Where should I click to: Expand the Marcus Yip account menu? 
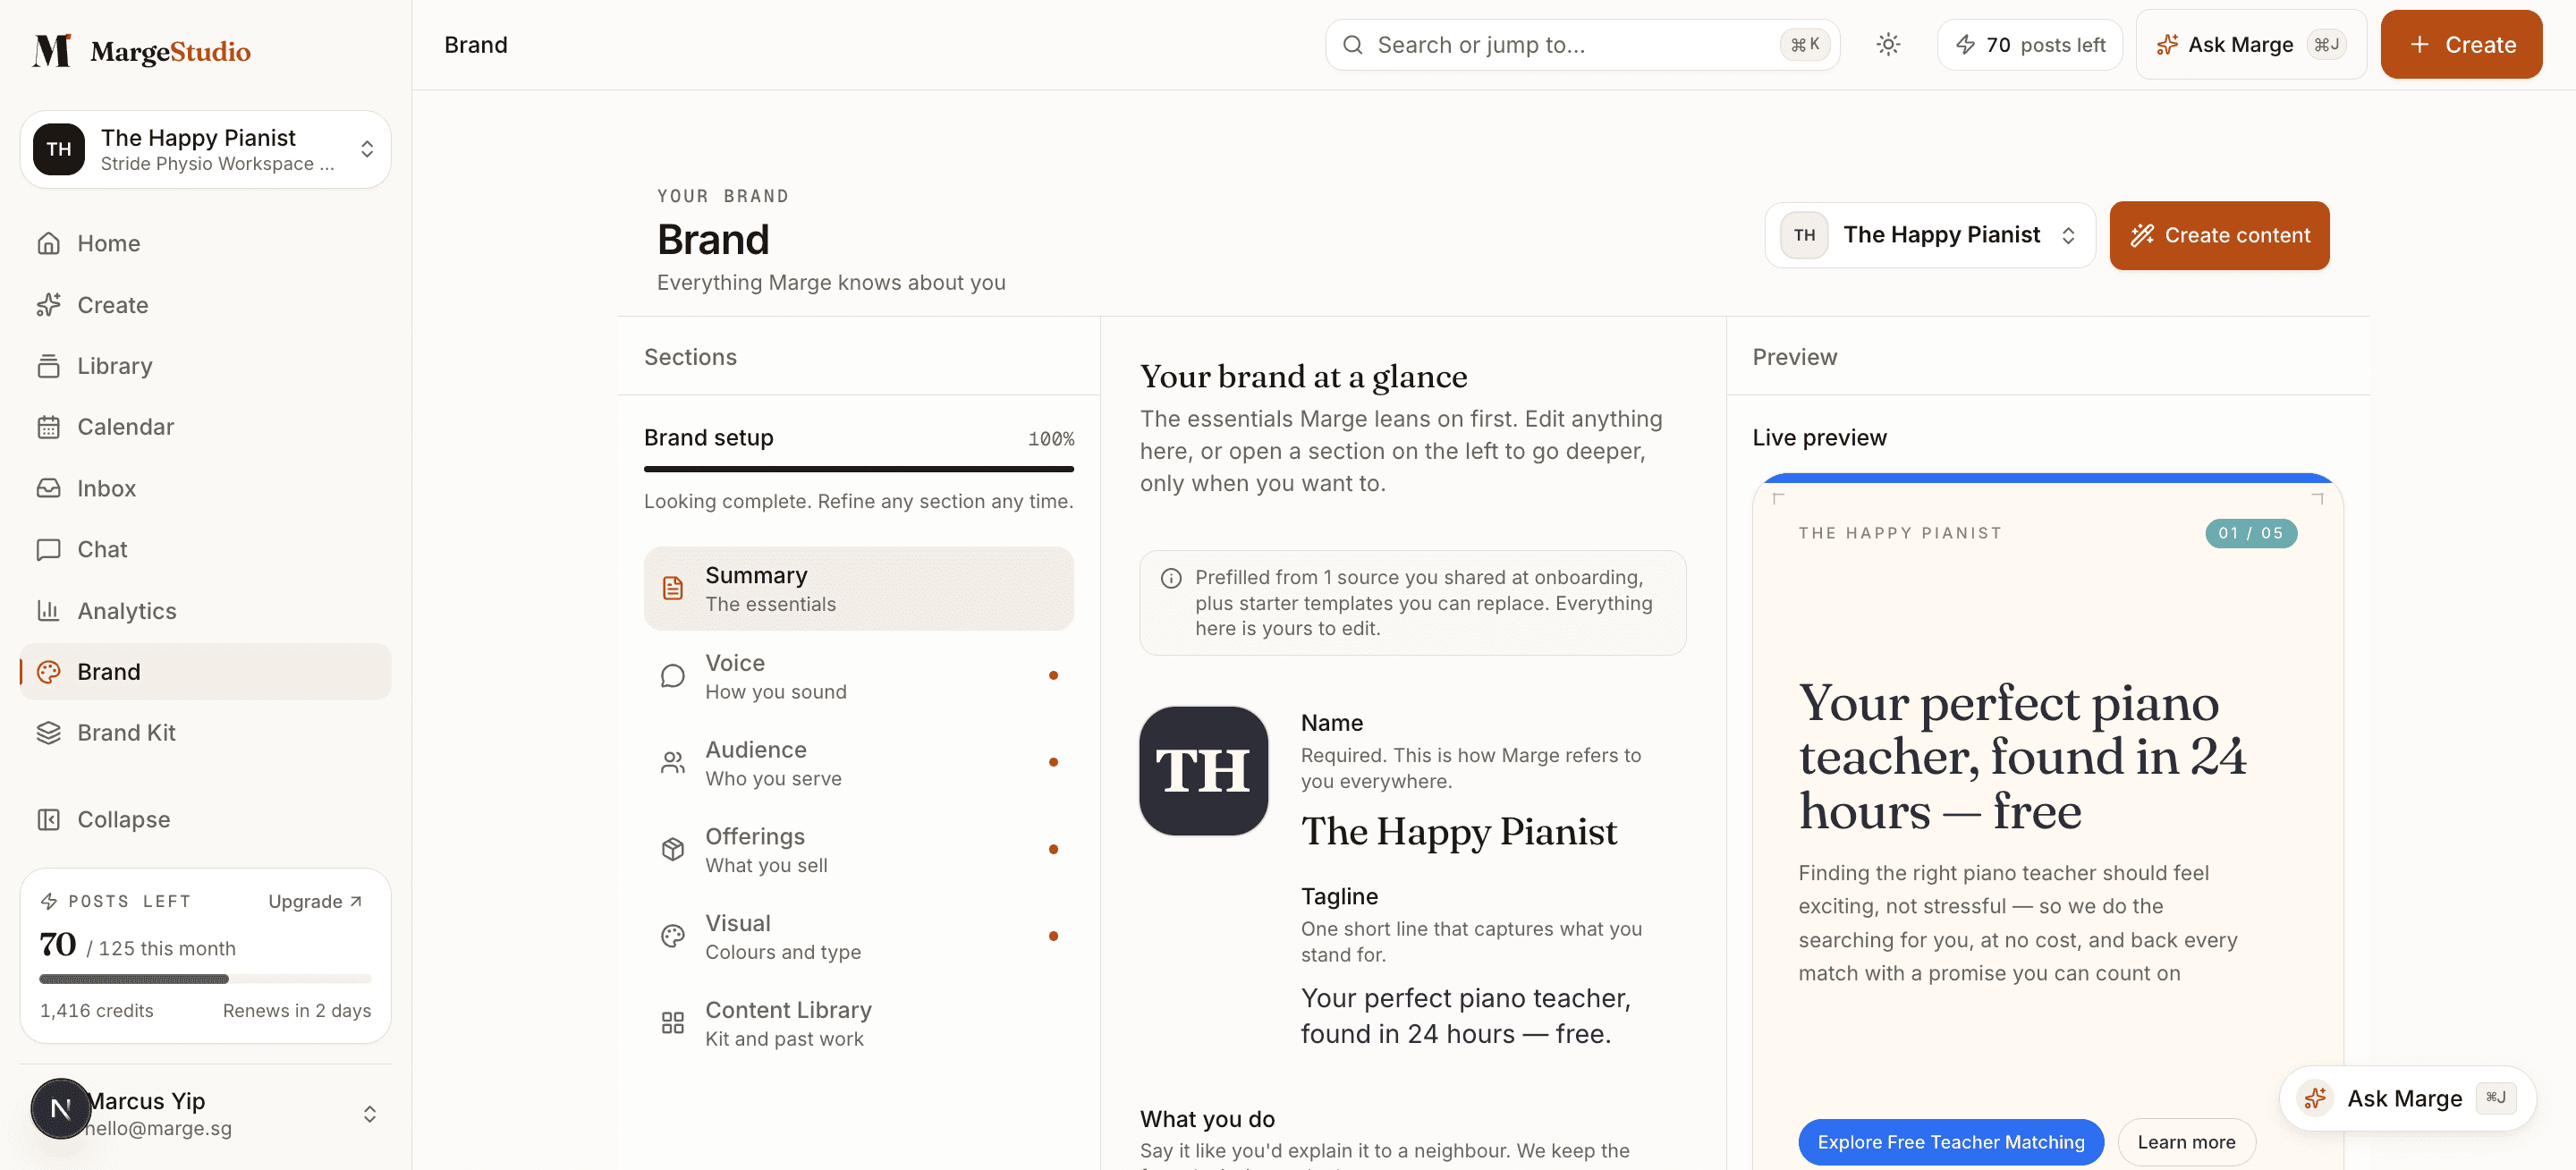(x=205, y=1113)
